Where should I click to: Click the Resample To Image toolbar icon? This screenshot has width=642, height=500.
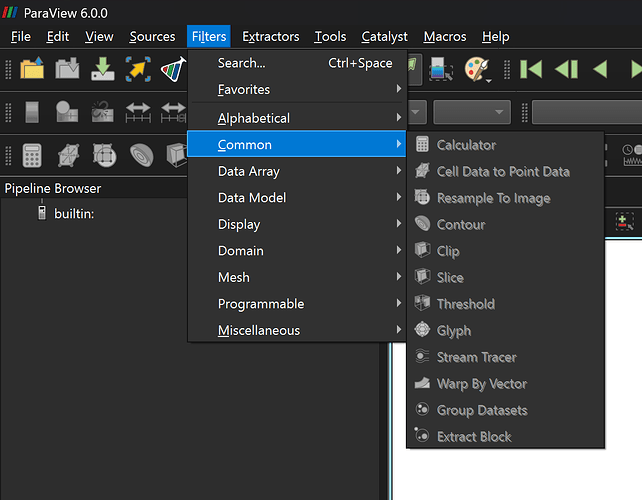click(104, 156)
